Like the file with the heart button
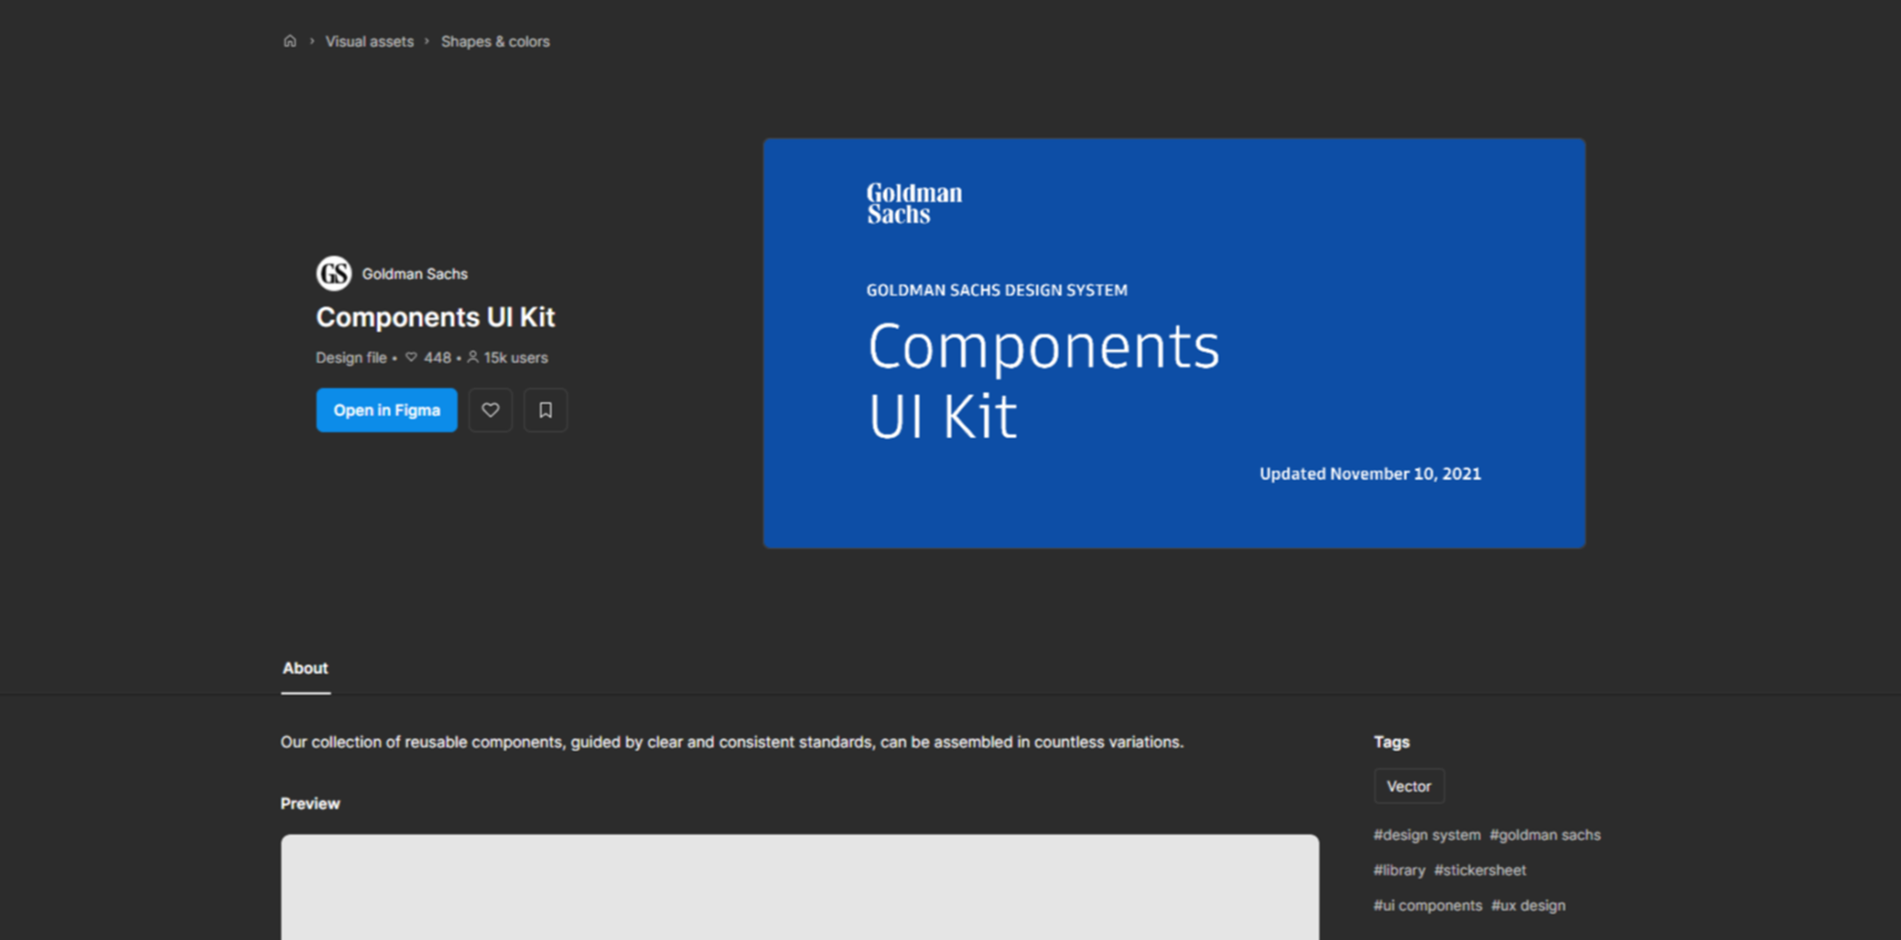This screenshot has width=1901, height=940. point(490,410)
